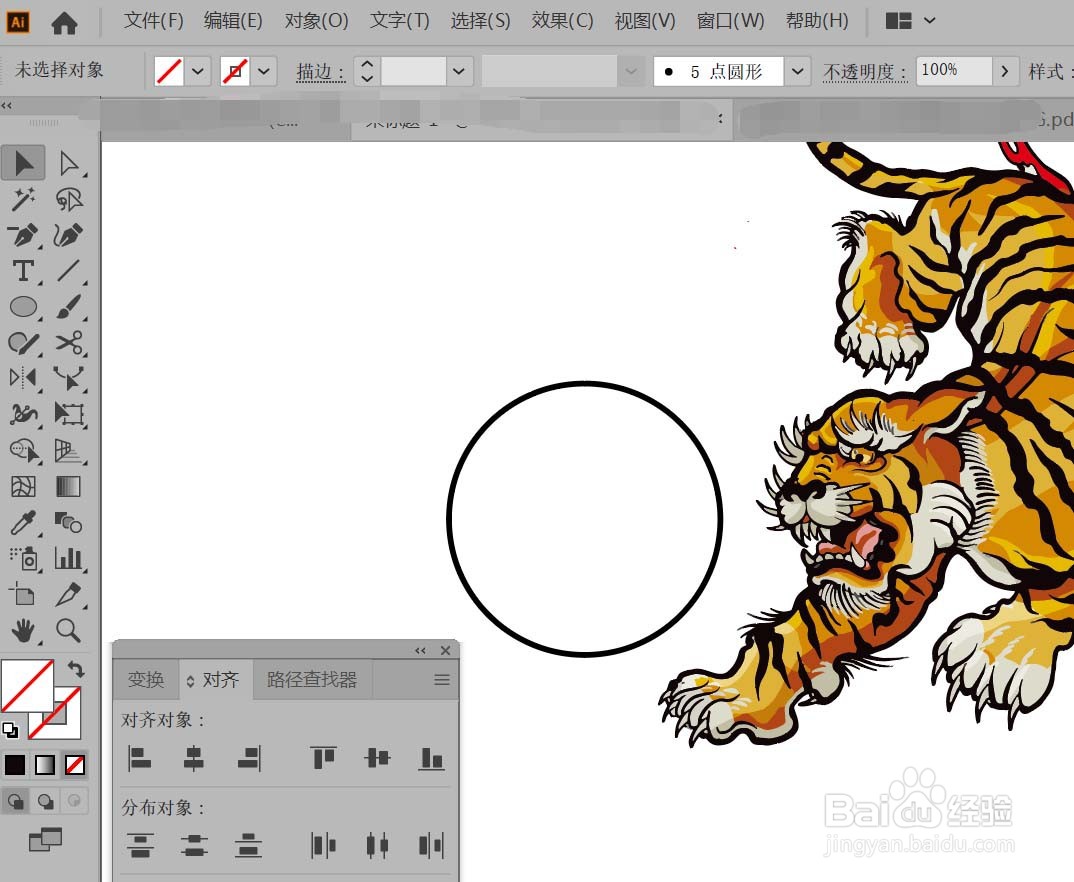This screenshot has width=1074, height=882.
Task: Open the 对象(O) menu
Action: click(316, 21)
